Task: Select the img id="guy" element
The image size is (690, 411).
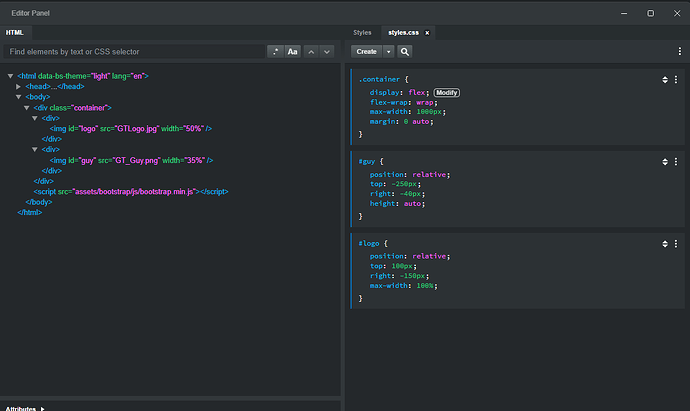Action: click(131, 160)
